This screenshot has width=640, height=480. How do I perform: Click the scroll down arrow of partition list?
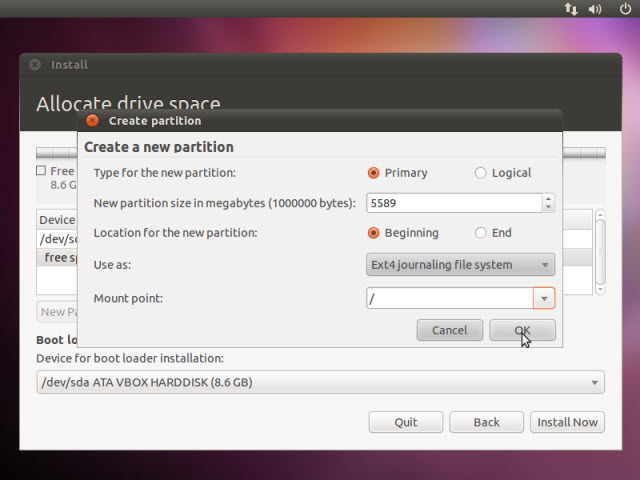click(x=600, y=289)
